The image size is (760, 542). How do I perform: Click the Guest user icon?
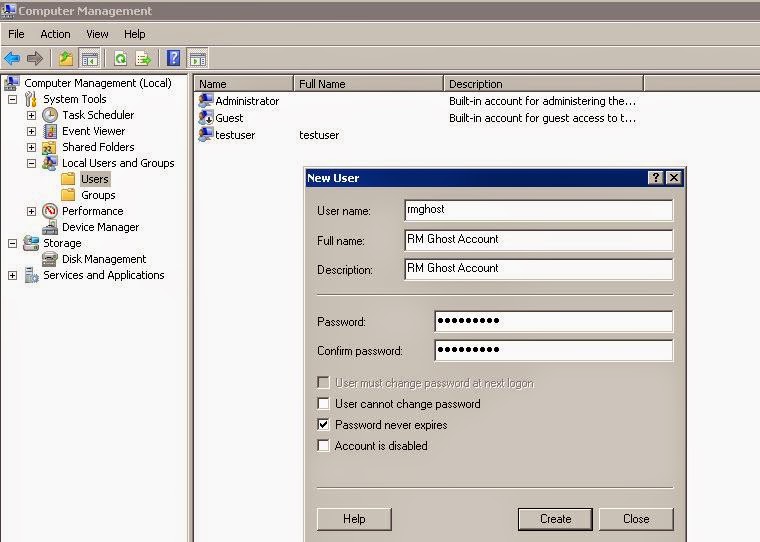(206, 118)
